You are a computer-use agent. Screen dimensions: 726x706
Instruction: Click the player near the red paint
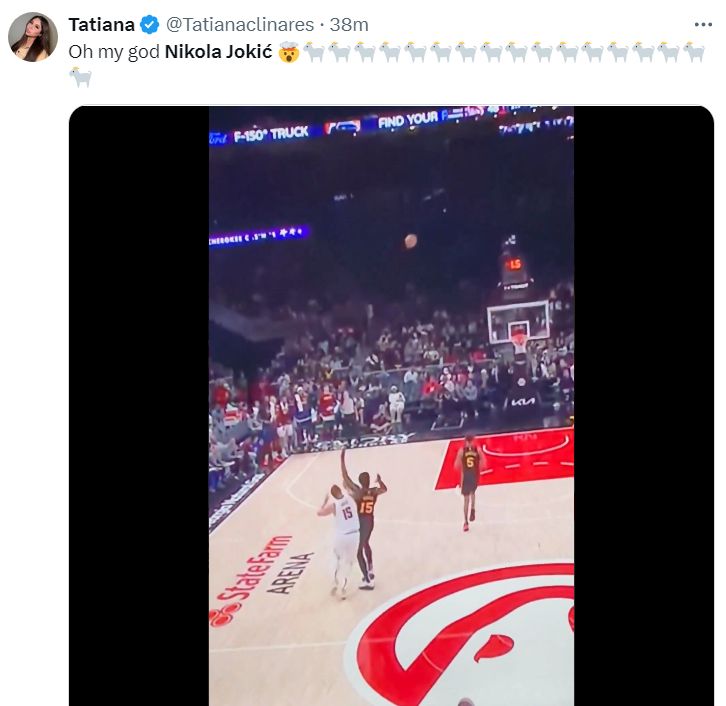[x=469, y=480]
